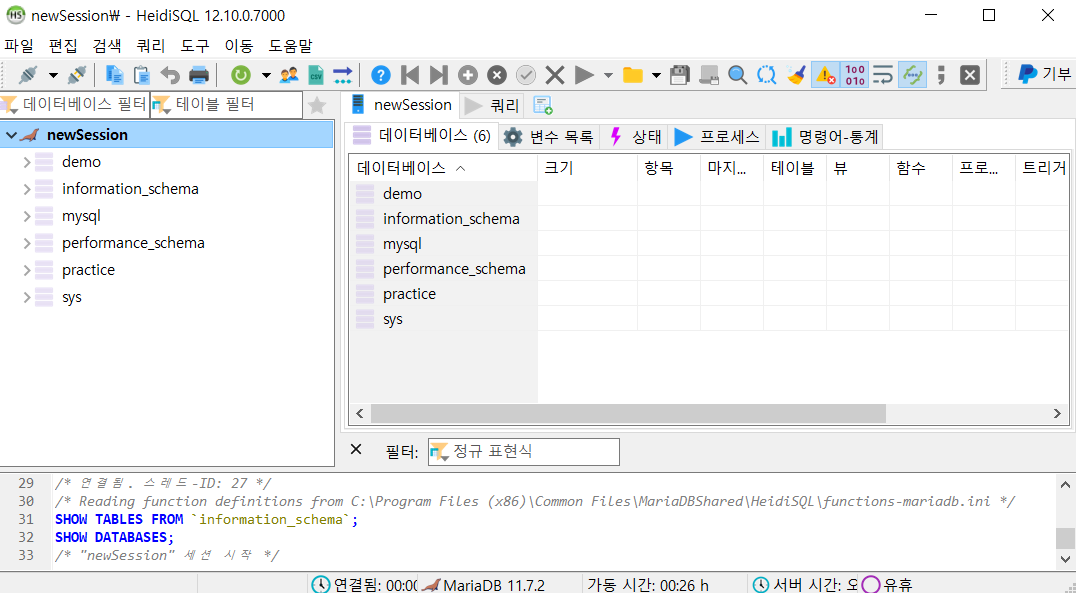The height and width of the screenshot is (593, 1076).
Task: Open the session manager plug icon
Action: click(x=28, y=74)
